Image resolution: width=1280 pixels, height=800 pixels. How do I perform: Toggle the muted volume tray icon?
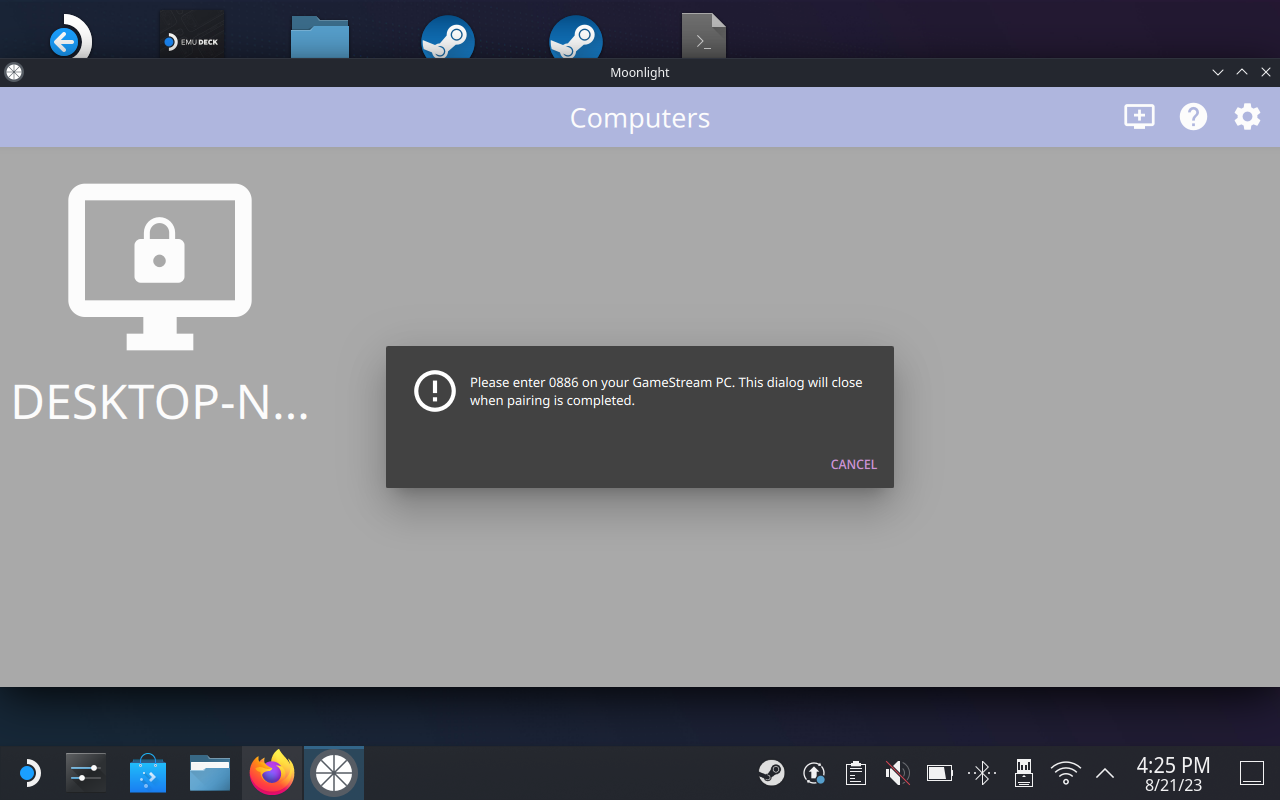897,773
